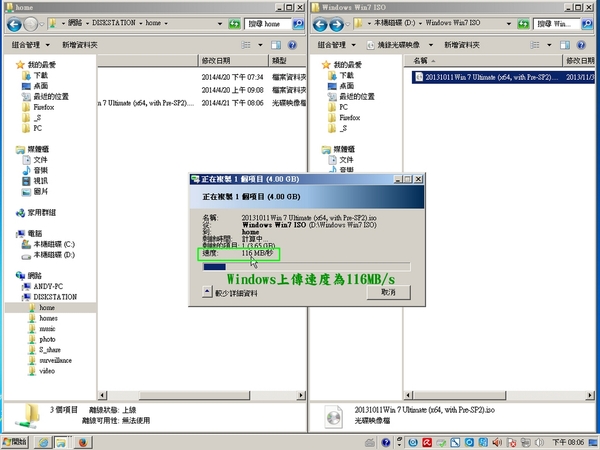Open view options dropdown arrow in Win7 ISO window
This screenshot has height=450, width=600.
[x=549, y=45]
